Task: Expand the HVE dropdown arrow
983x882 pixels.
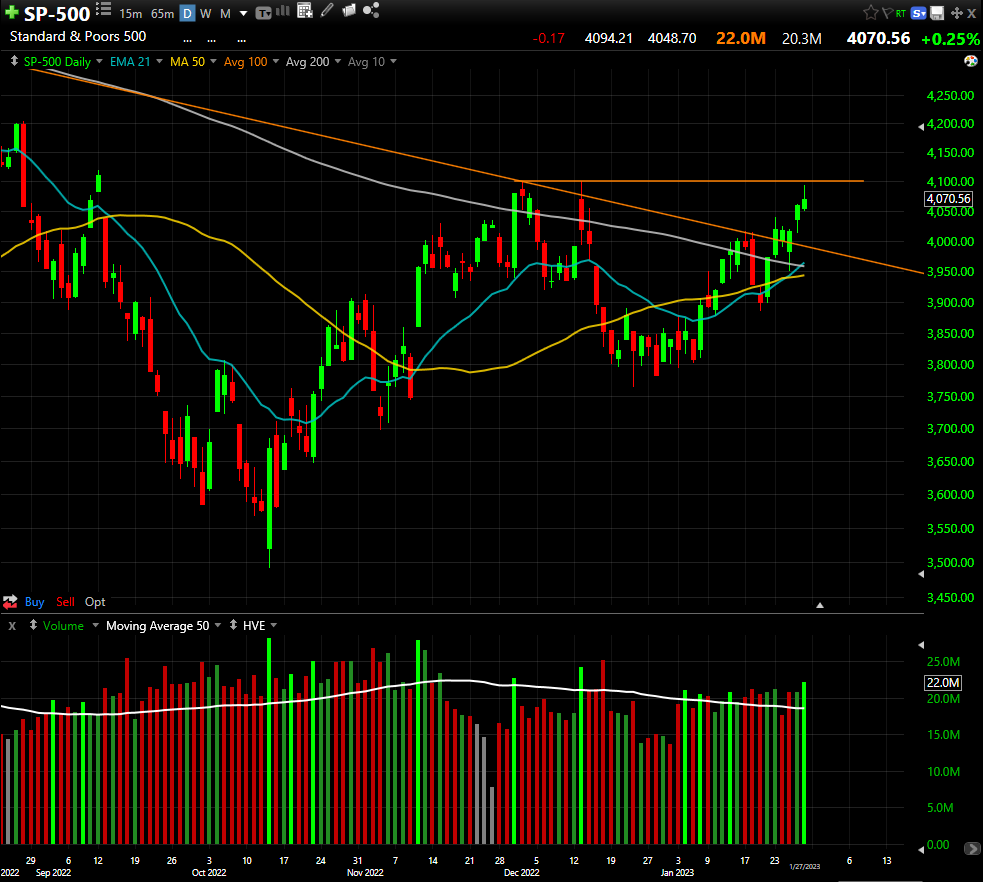Action: (274, 626)
